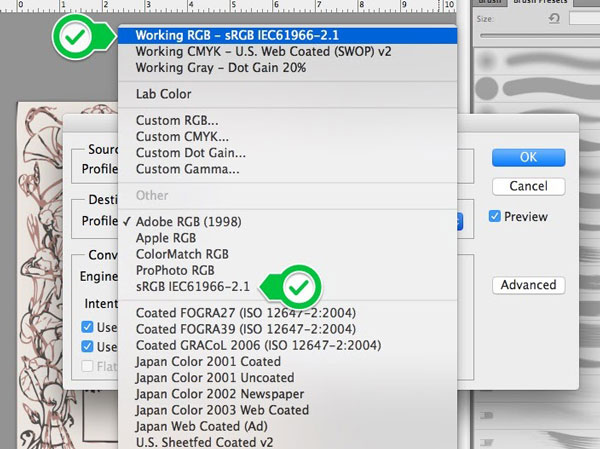Image resolution: width=600 pixels, height=449 pixels.
Task: Switch to the Brush Presets tab
Action: [x=540, y=2]
